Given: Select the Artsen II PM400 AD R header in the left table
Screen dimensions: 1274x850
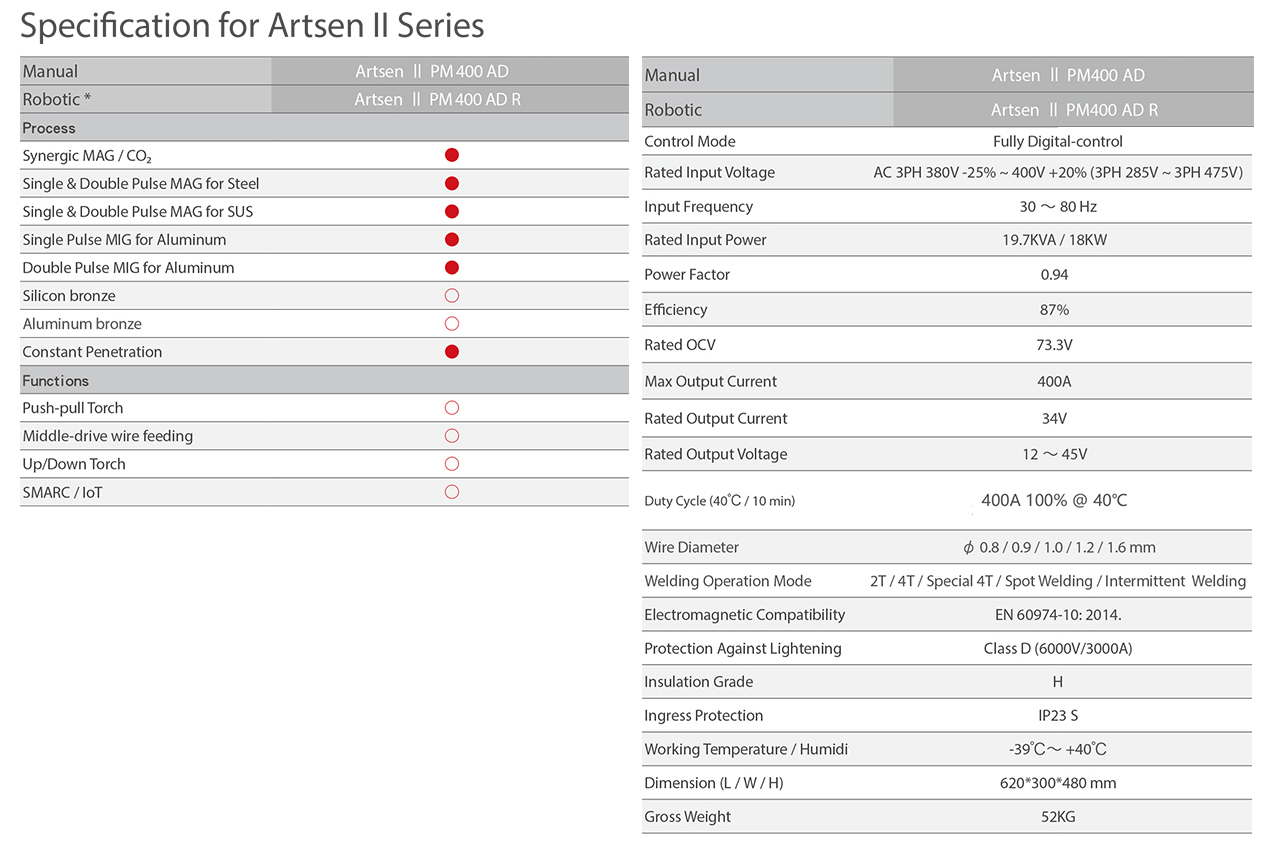Looking at the screenshot, I should (438, 99).
